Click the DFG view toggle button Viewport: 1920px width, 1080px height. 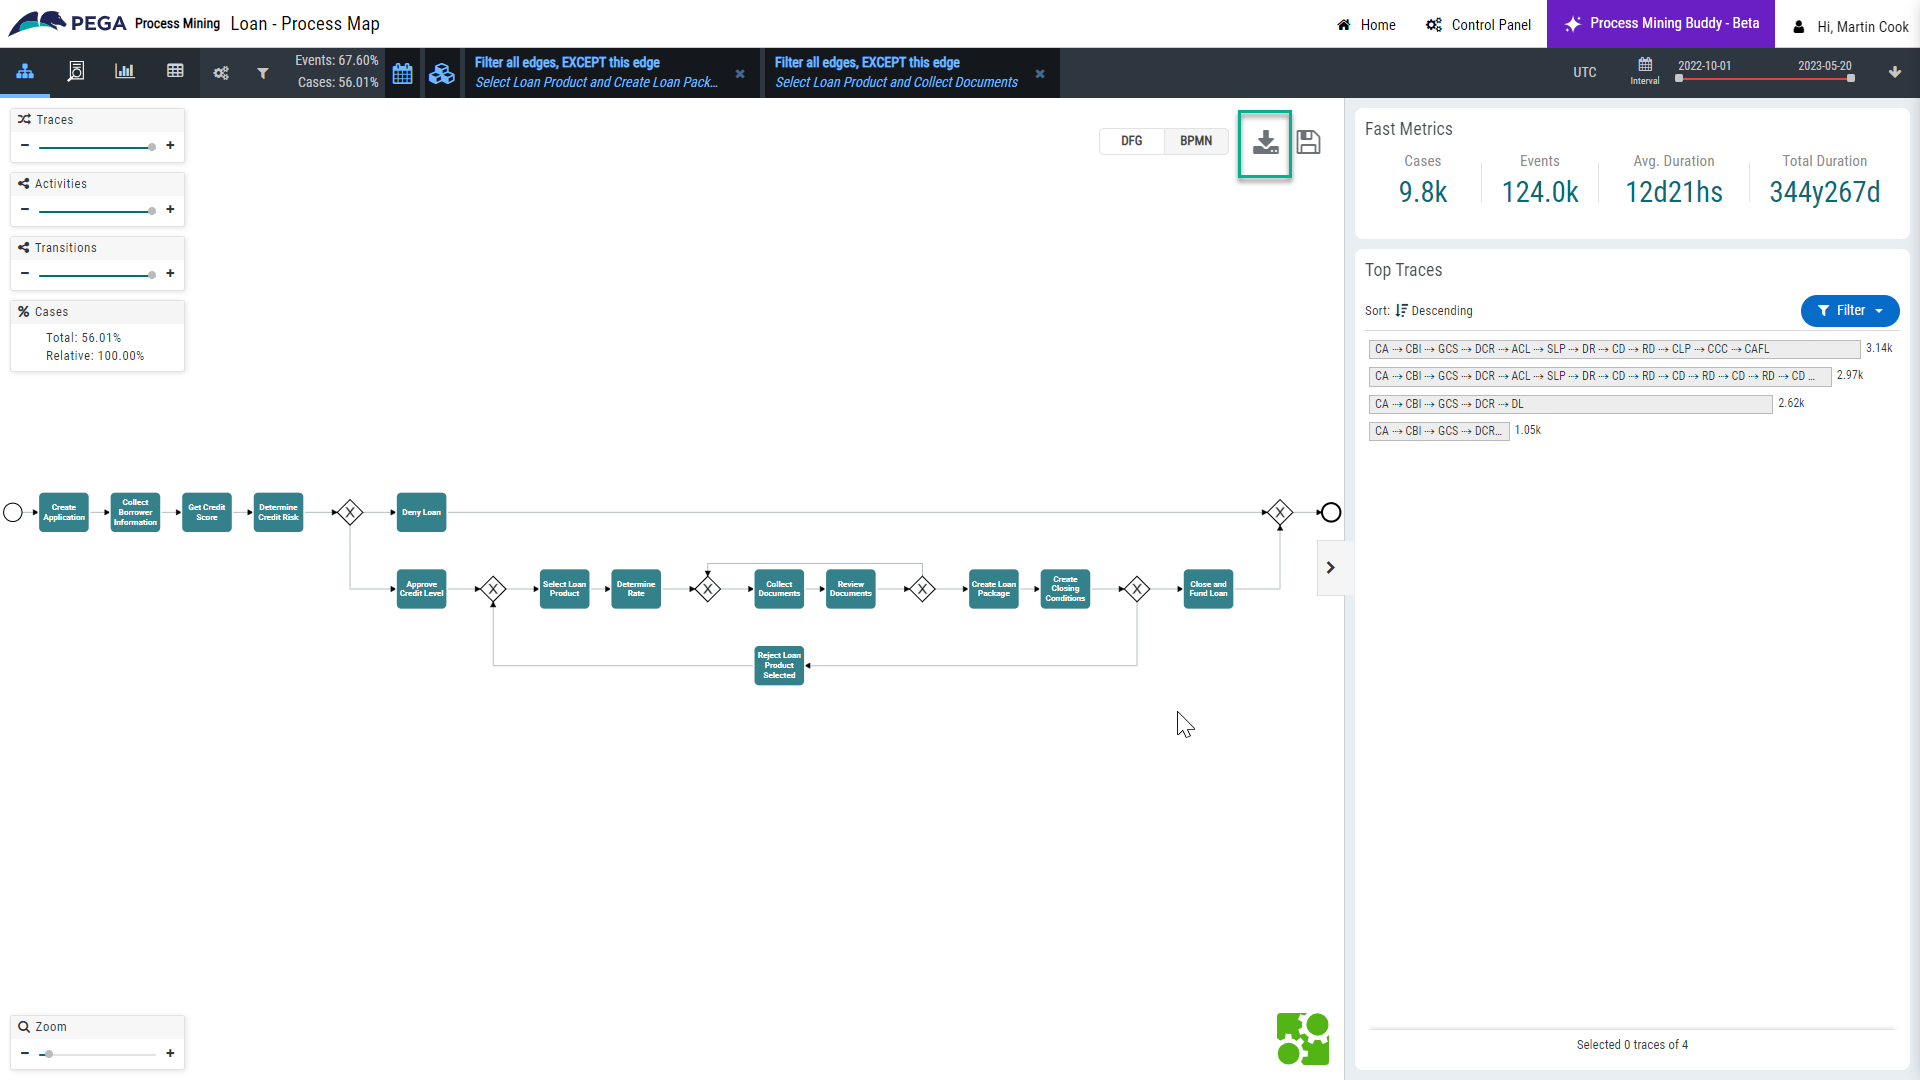(1130, 141)
